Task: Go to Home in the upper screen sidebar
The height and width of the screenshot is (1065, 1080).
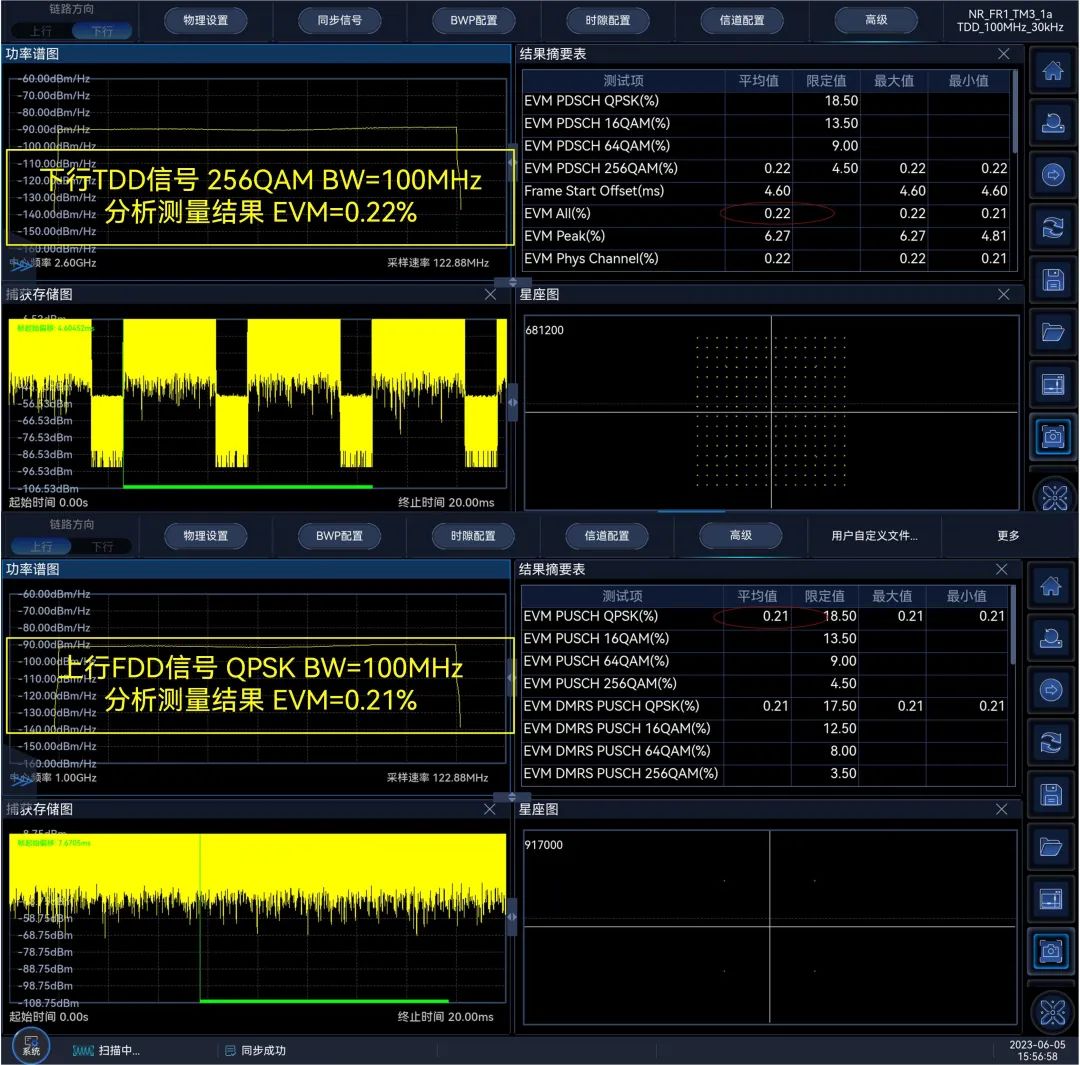Action: 1052,70
